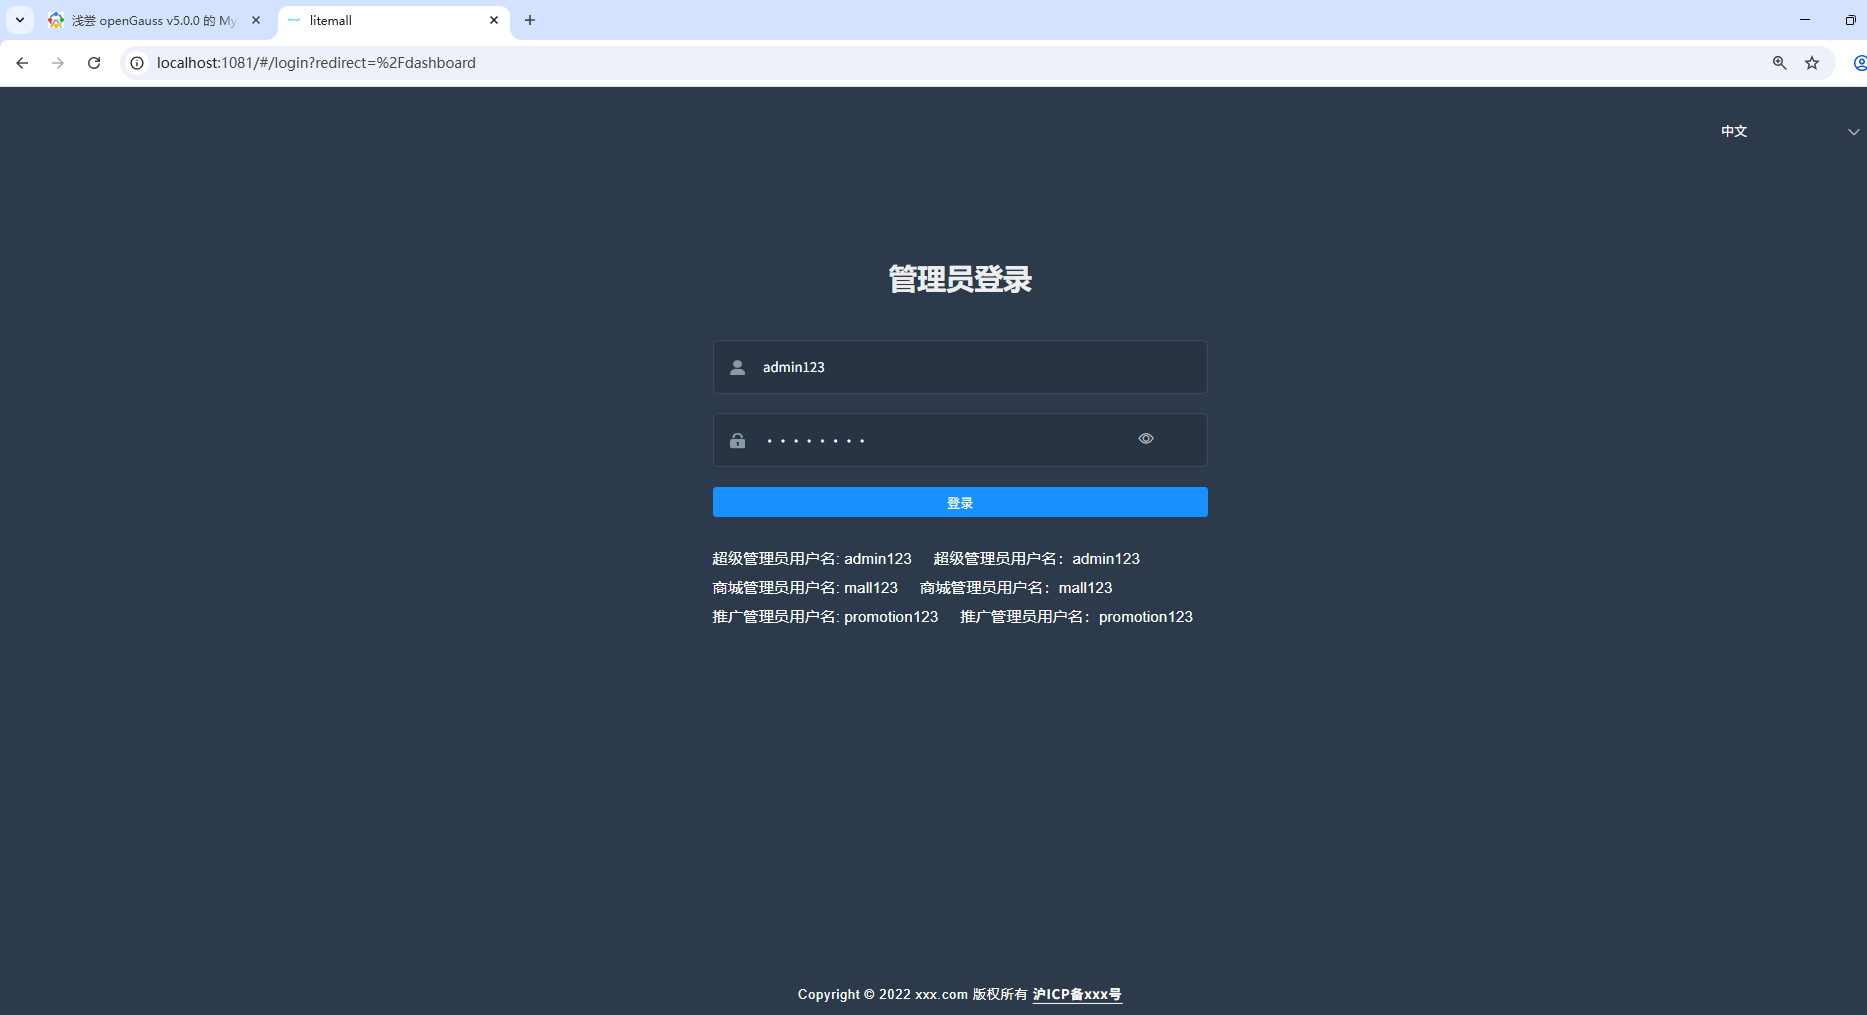This screenshot has height=1015, width=1867.
Task: Expand the language selector chevron
Action: click(x=1854, y=131)
